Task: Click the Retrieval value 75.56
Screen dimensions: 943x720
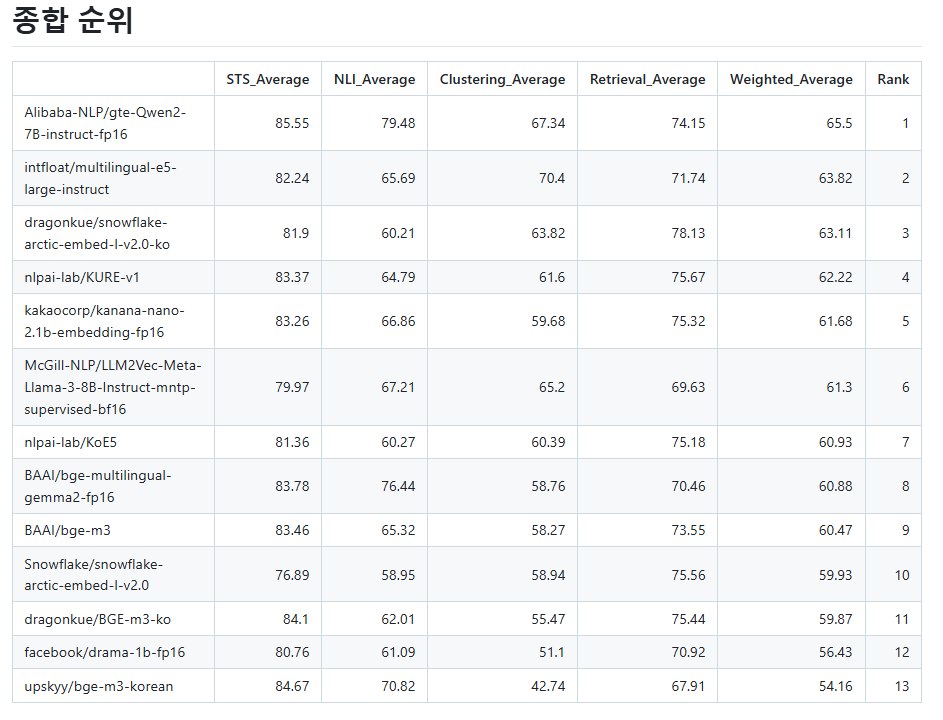Action: point(688,575)
